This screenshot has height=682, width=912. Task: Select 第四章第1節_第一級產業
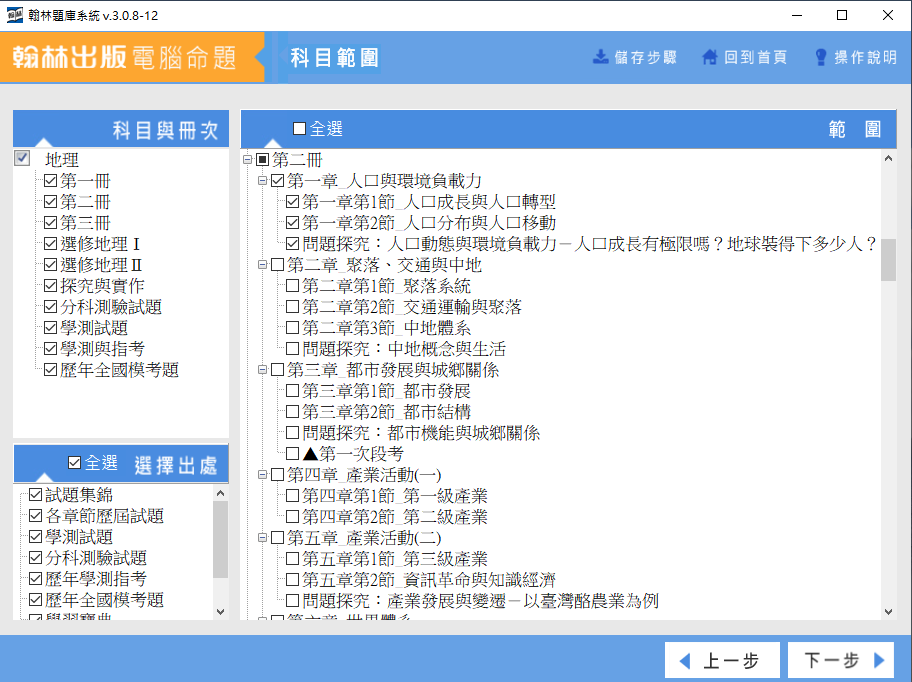click(x=395, y=496)
